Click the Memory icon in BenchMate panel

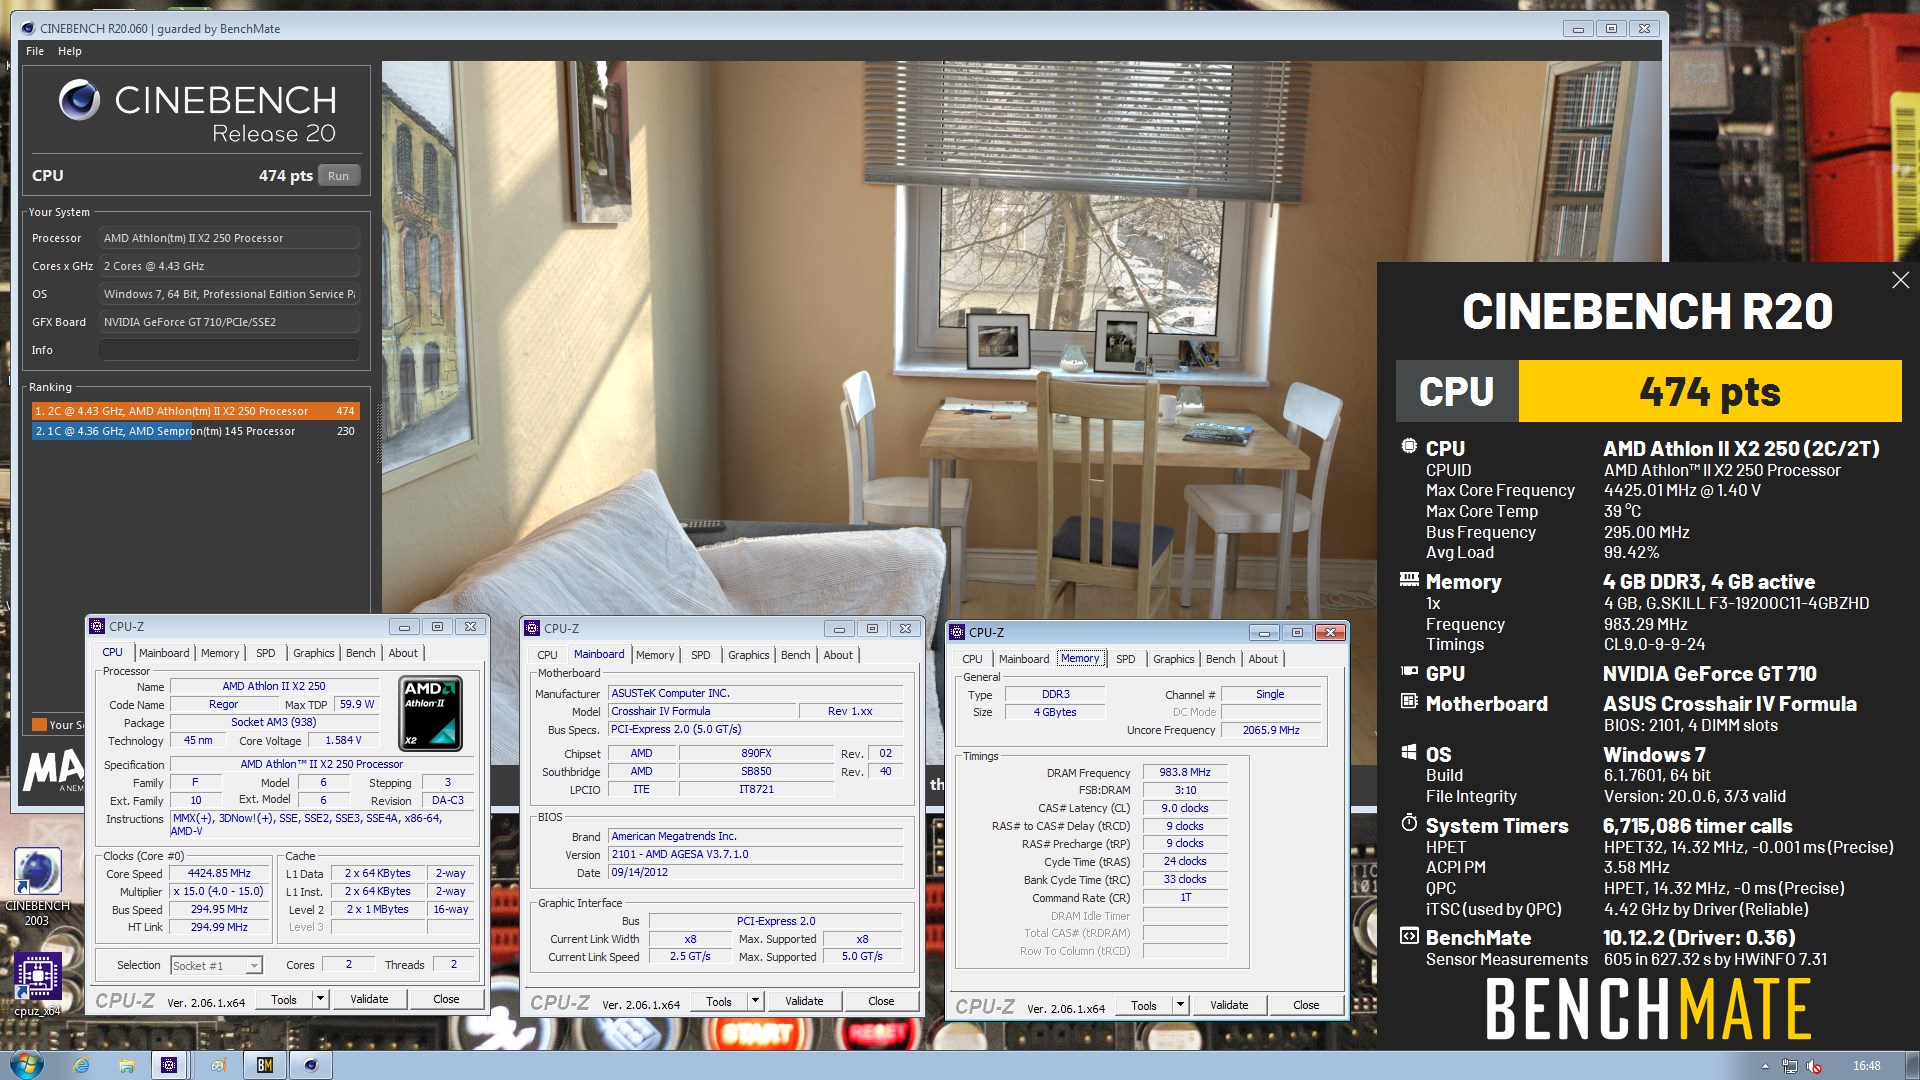[1409, 580]
